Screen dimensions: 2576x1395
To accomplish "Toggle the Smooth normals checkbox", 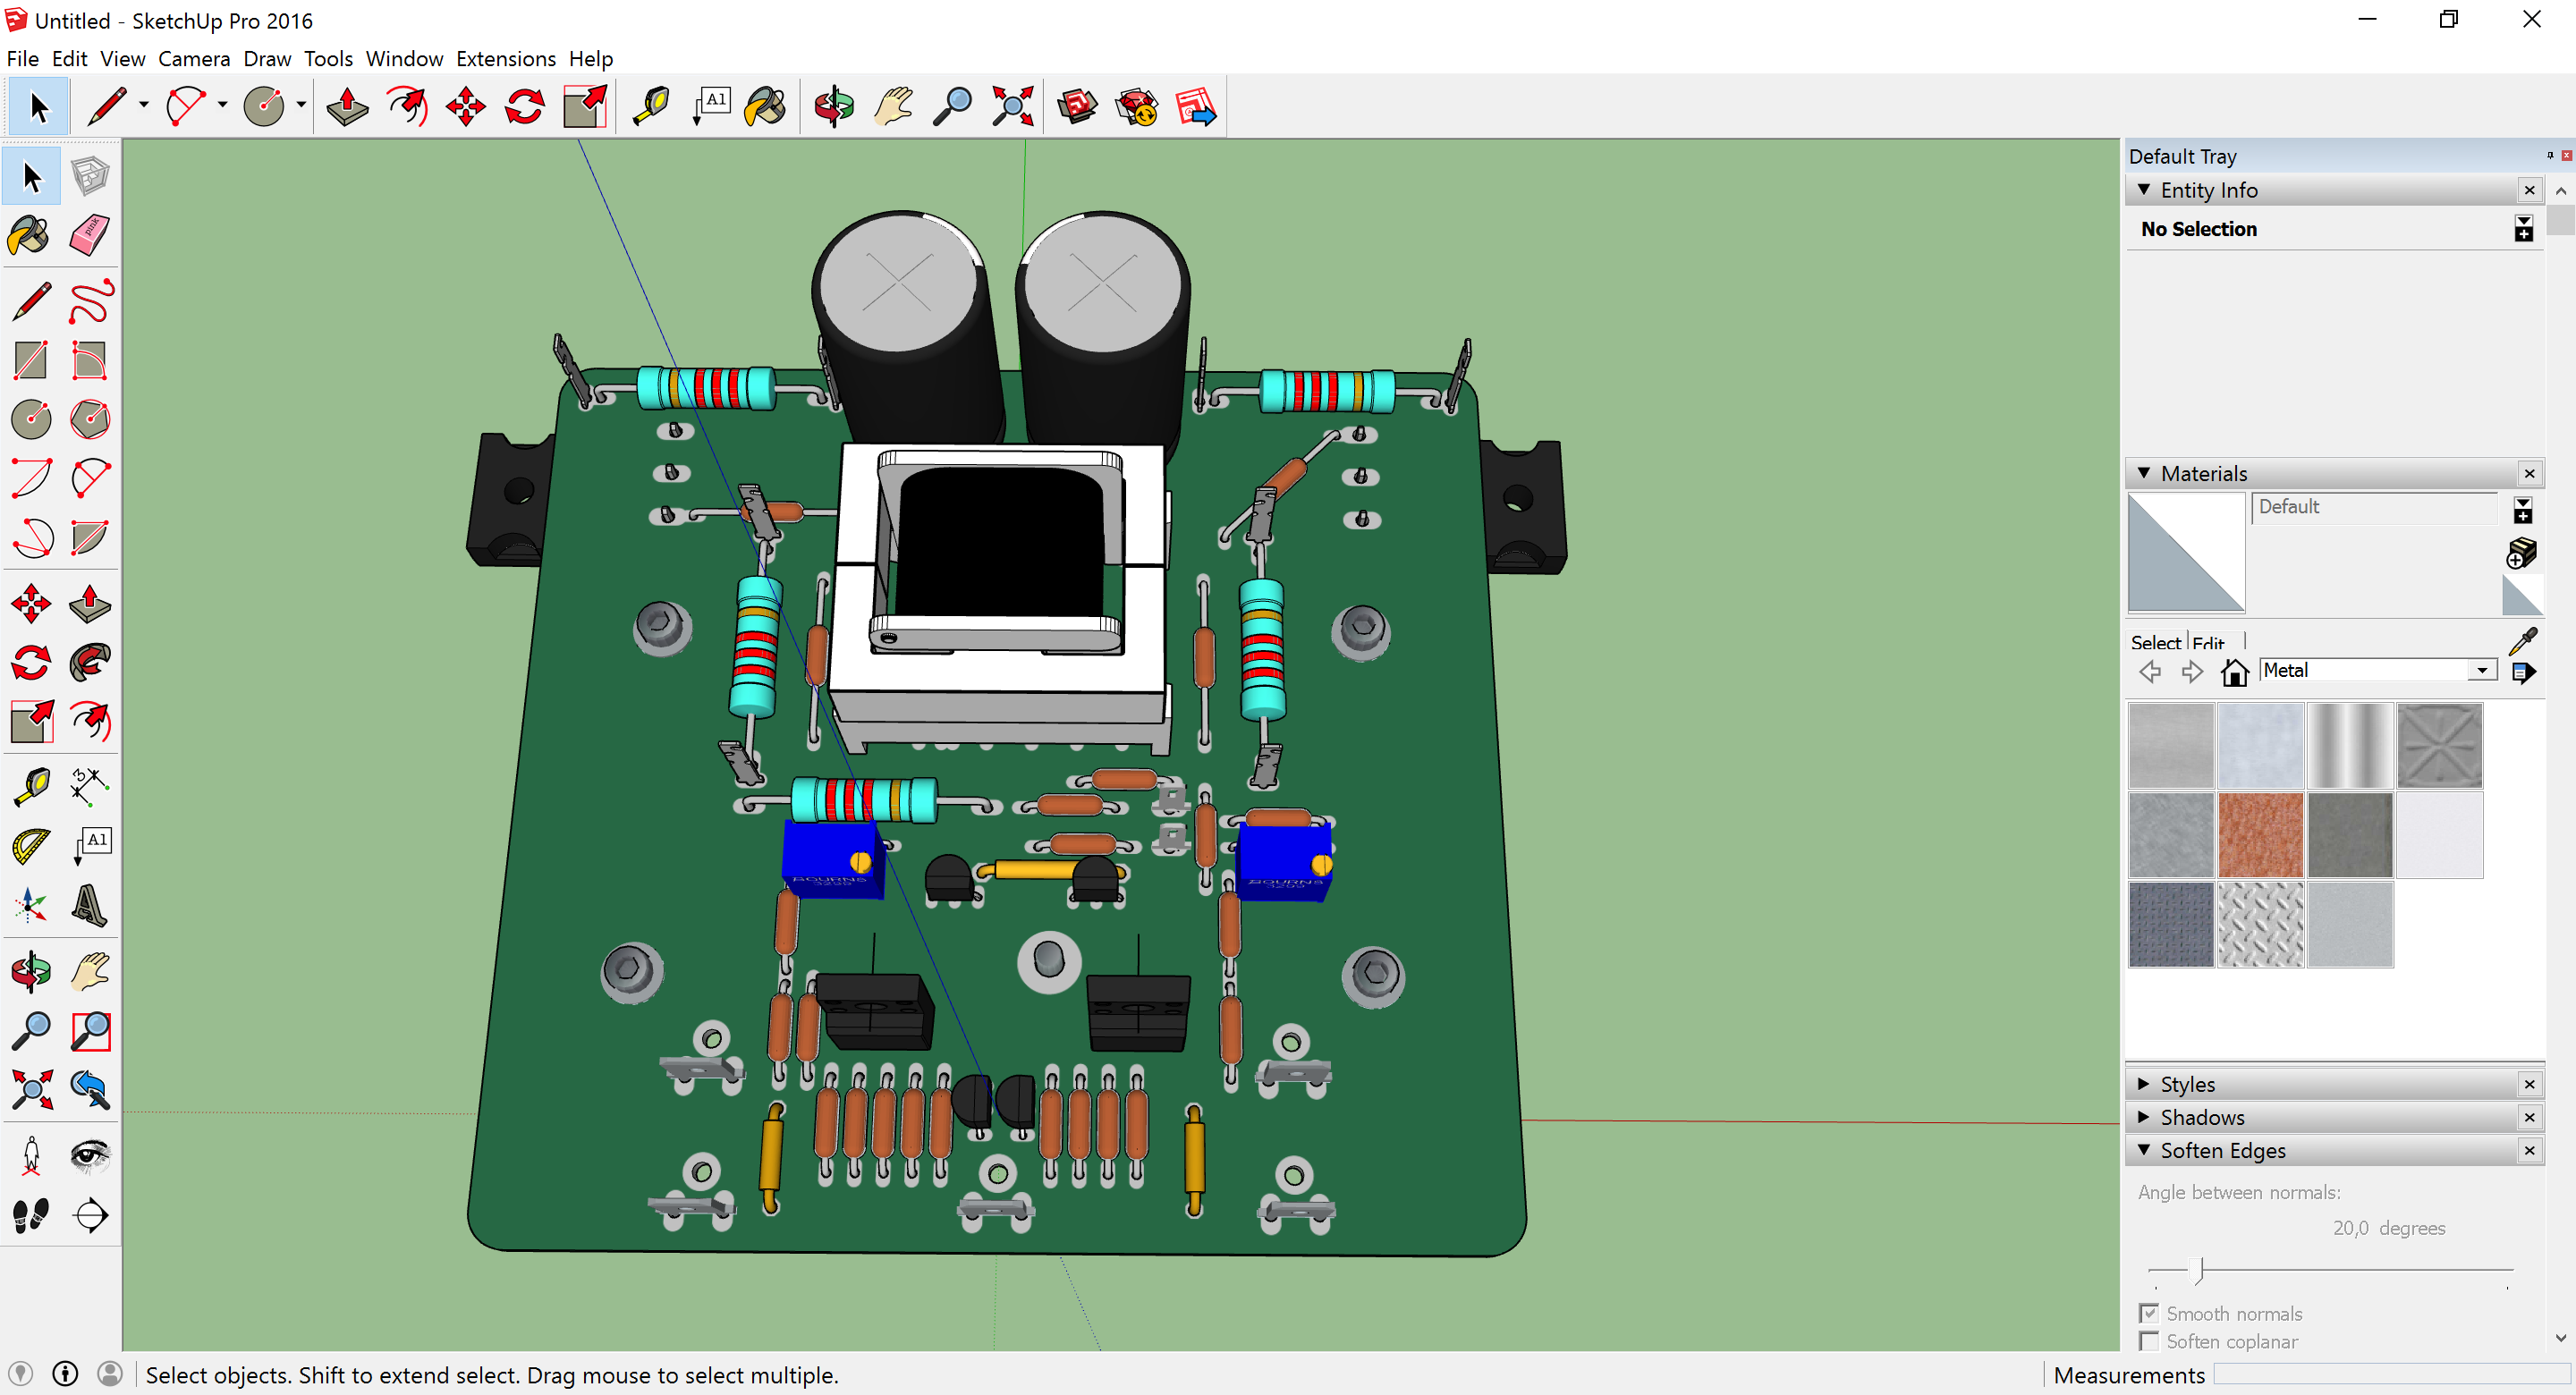I will click(2149, 1313).
